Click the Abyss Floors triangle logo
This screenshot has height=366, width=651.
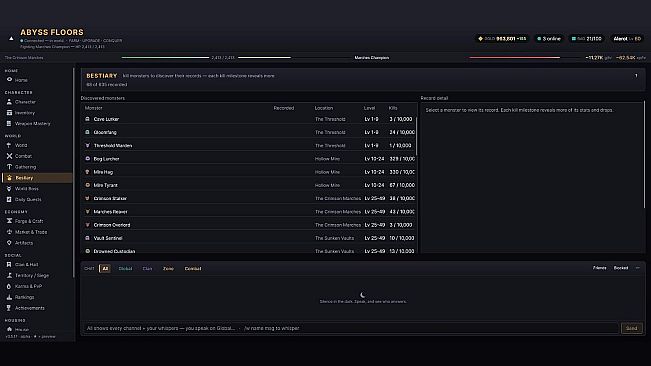[11, 39]
